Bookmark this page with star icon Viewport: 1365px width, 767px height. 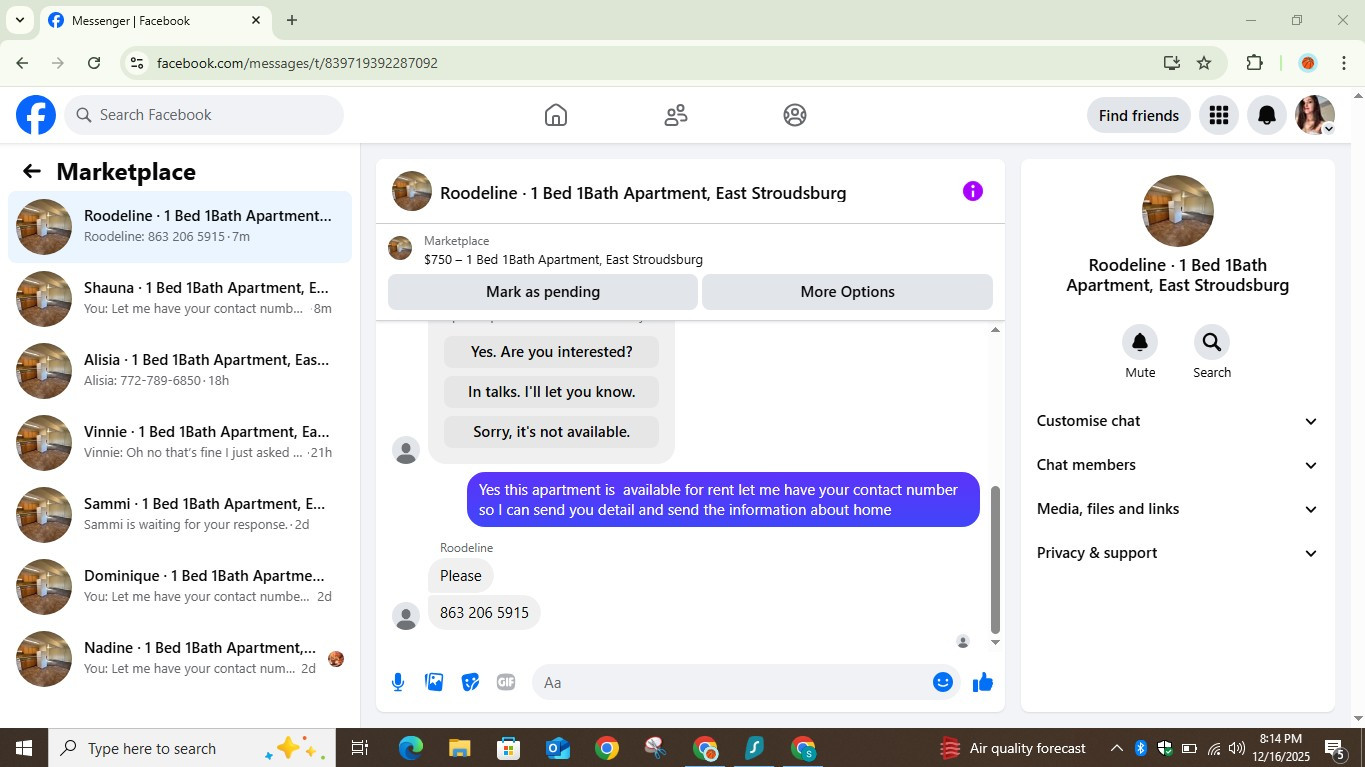click(x=1204, y=63)
